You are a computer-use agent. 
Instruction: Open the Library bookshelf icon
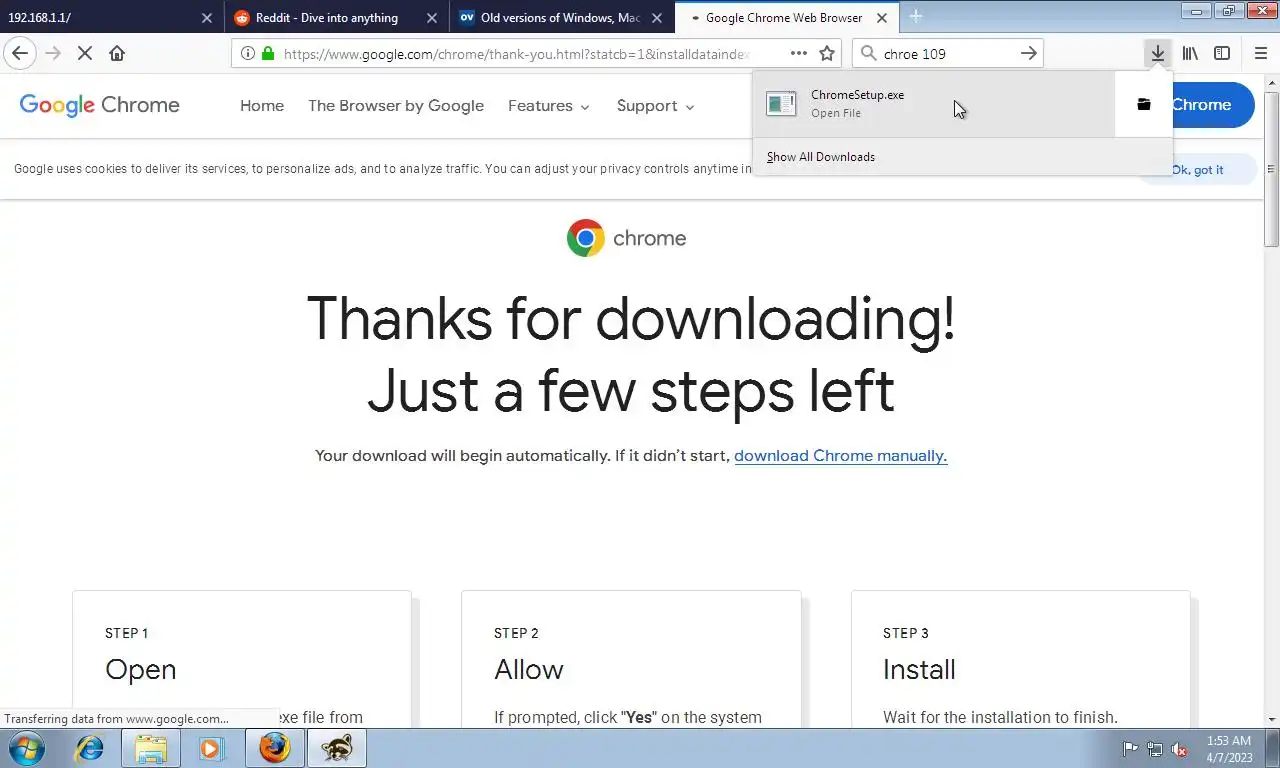coord(1190,54)
